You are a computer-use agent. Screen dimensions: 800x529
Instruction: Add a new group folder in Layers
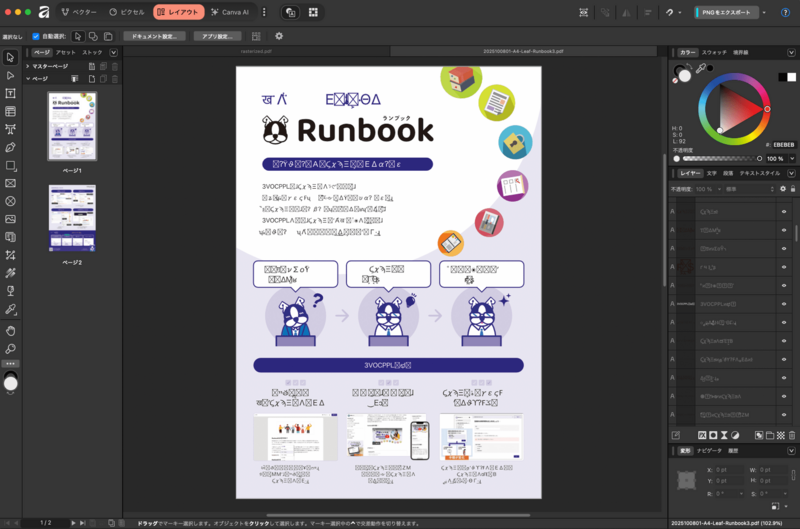tap(770, 435)
